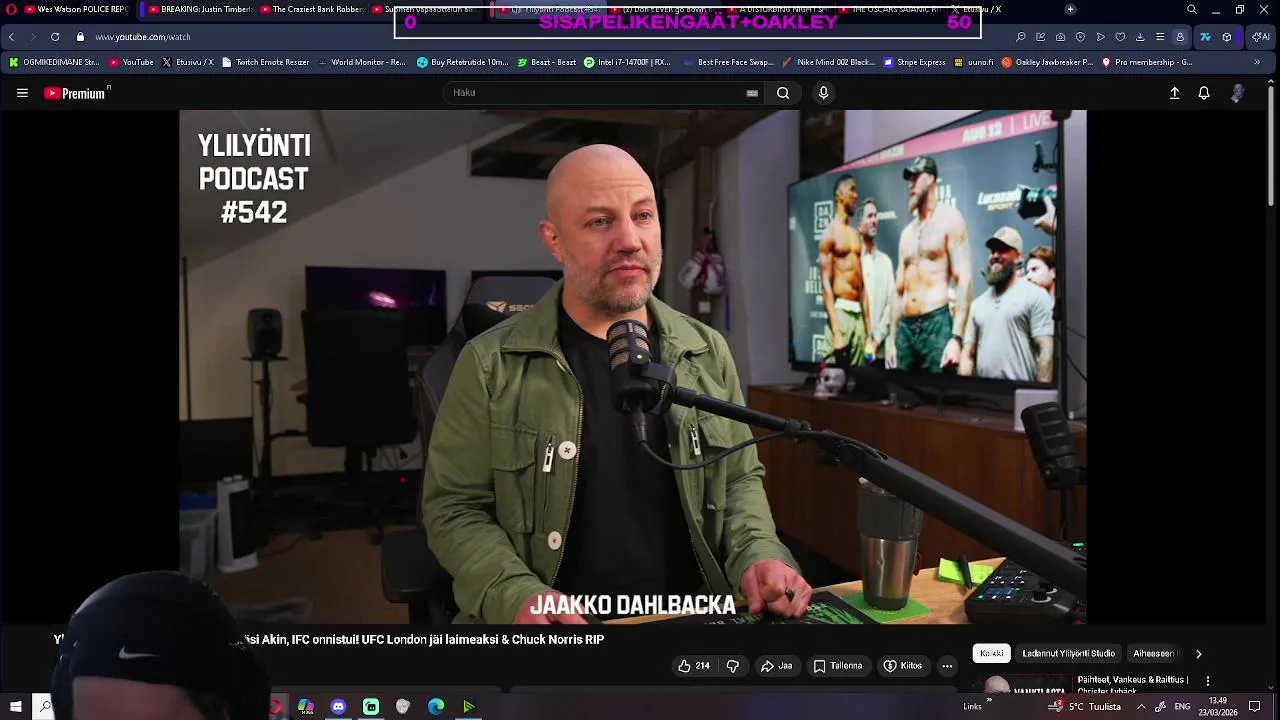Open options for Päihteet, Vankeus & Raittius video
Viewport: 1280px width, 720px height.
click(1207, 681)
